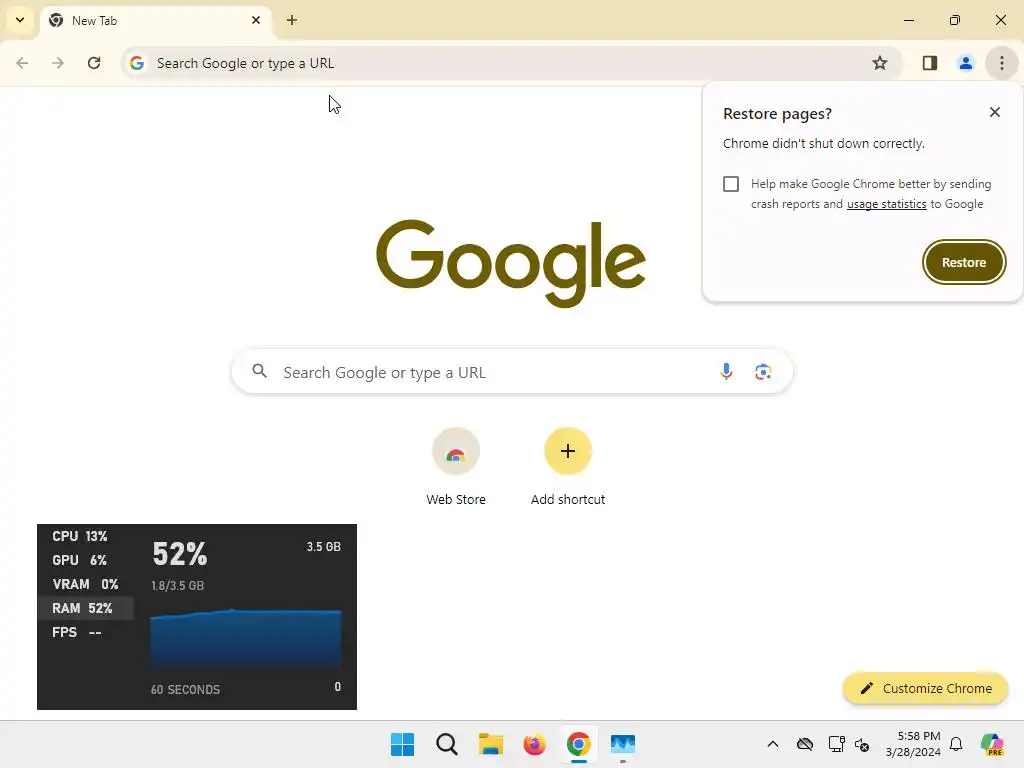Open the notifications bell
This screenshot has height=768, width=1024.
click(956, 744)
